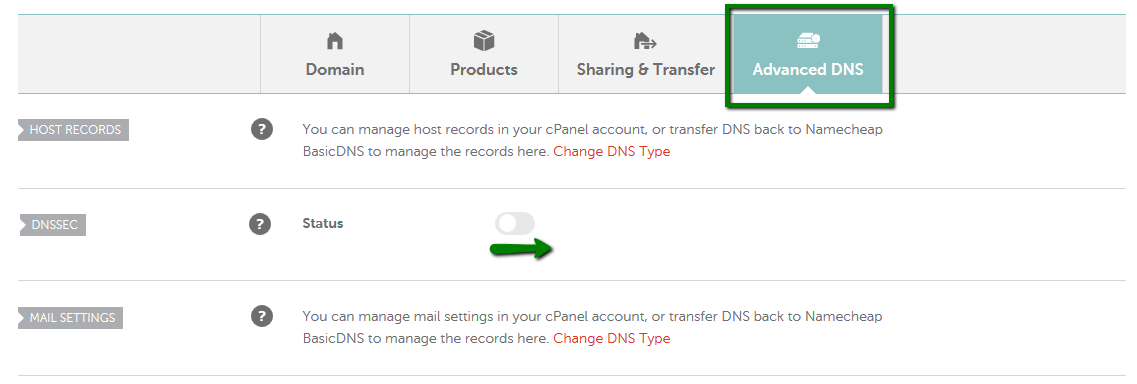
Task: Select the Advanced DNS tab label
Action: tap(808, 70)
